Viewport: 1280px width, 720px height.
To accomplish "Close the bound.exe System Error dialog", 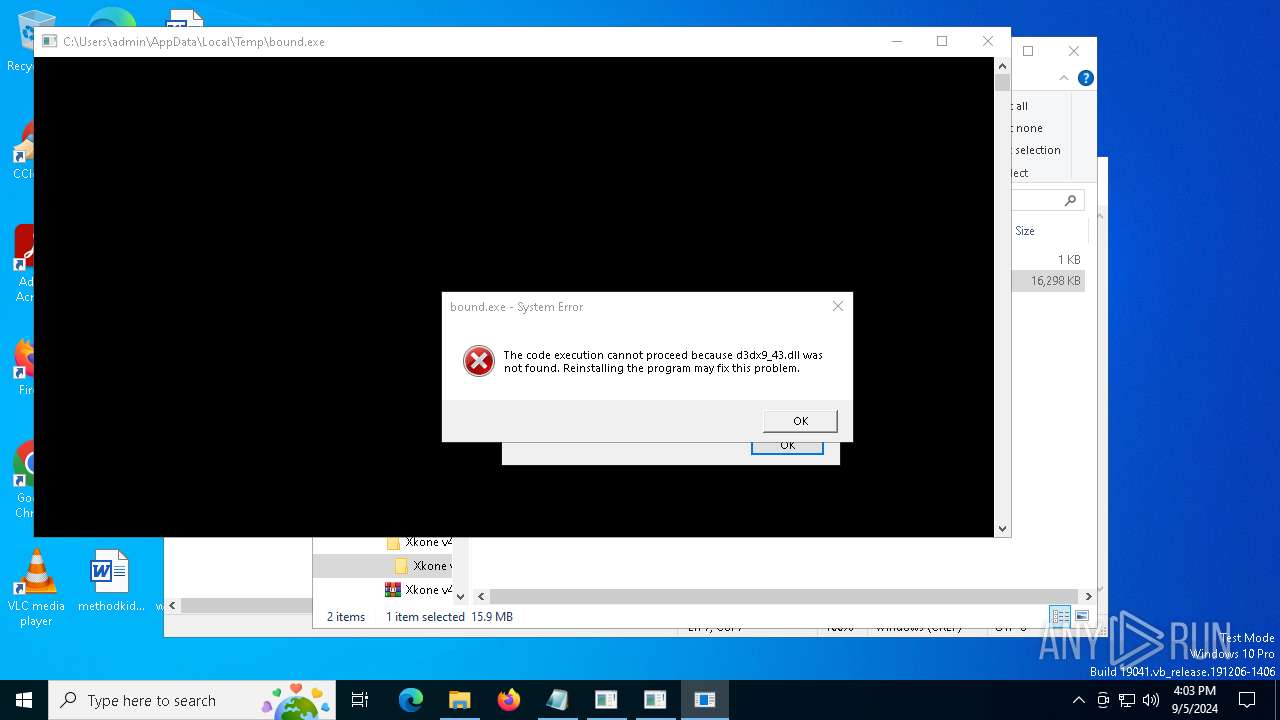I will click(x=838, y=306).
